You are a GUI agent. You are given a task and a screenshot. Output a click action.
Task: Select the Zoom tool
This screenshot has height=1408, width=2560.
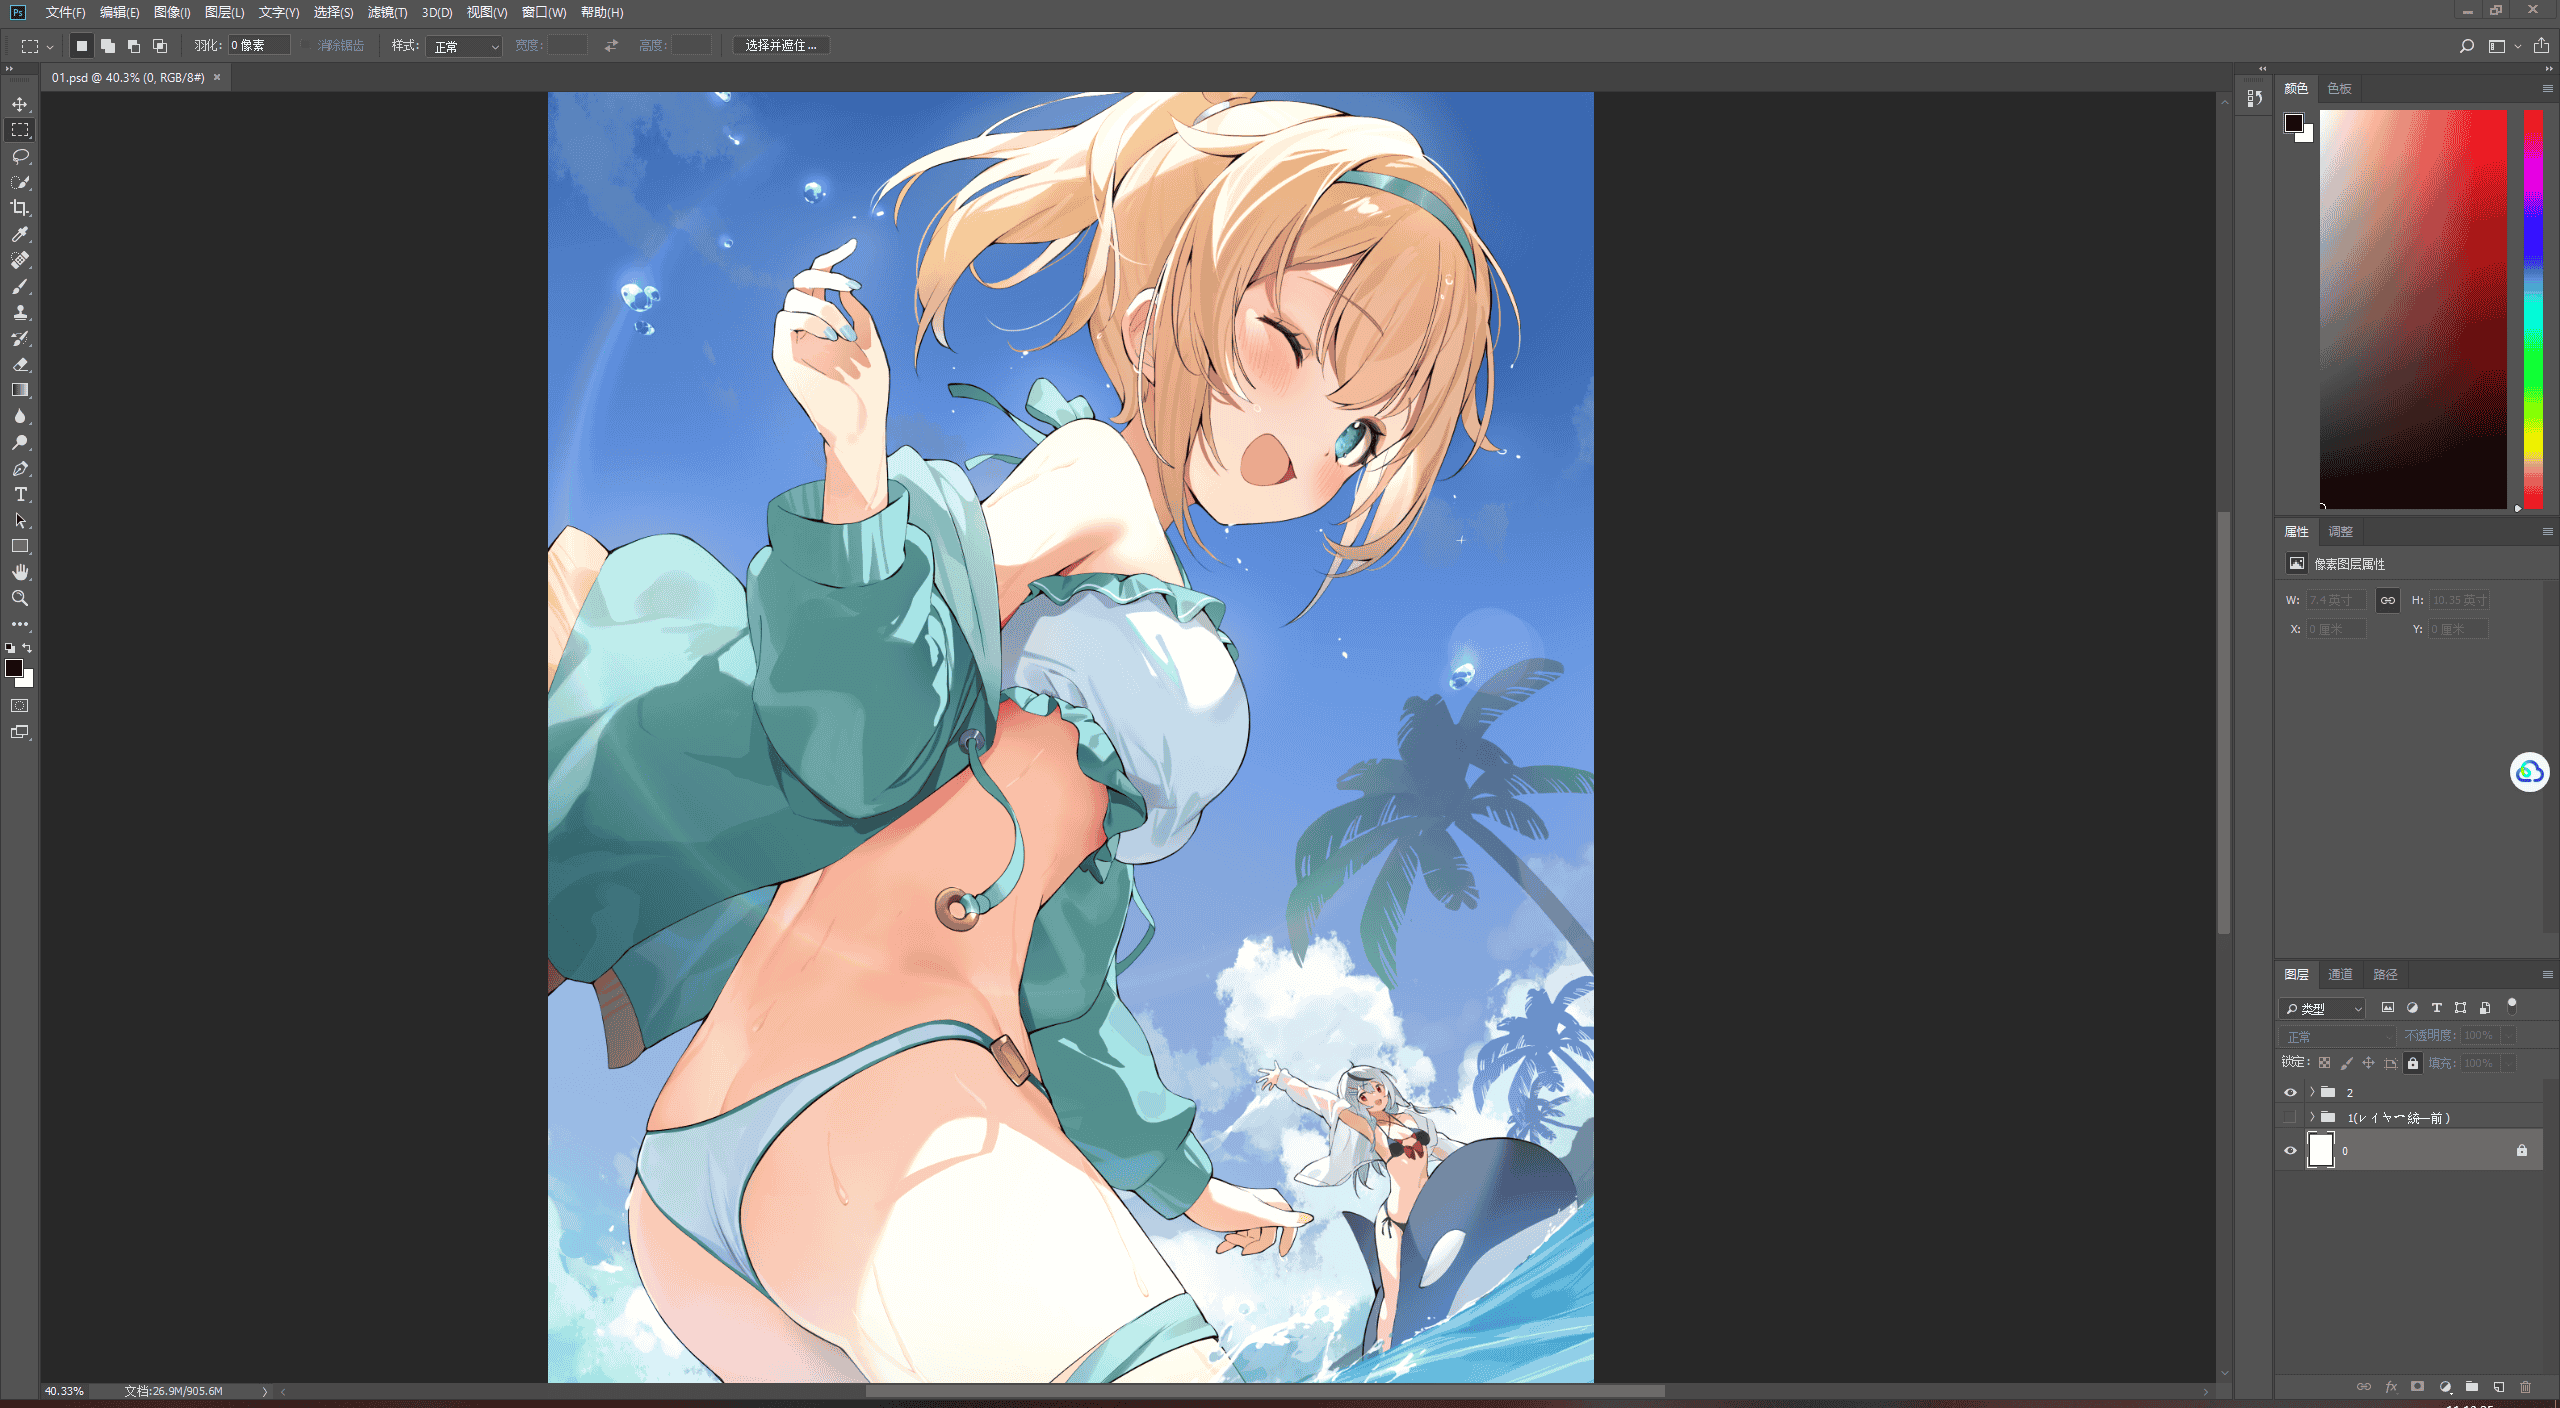tap(20, 598)
